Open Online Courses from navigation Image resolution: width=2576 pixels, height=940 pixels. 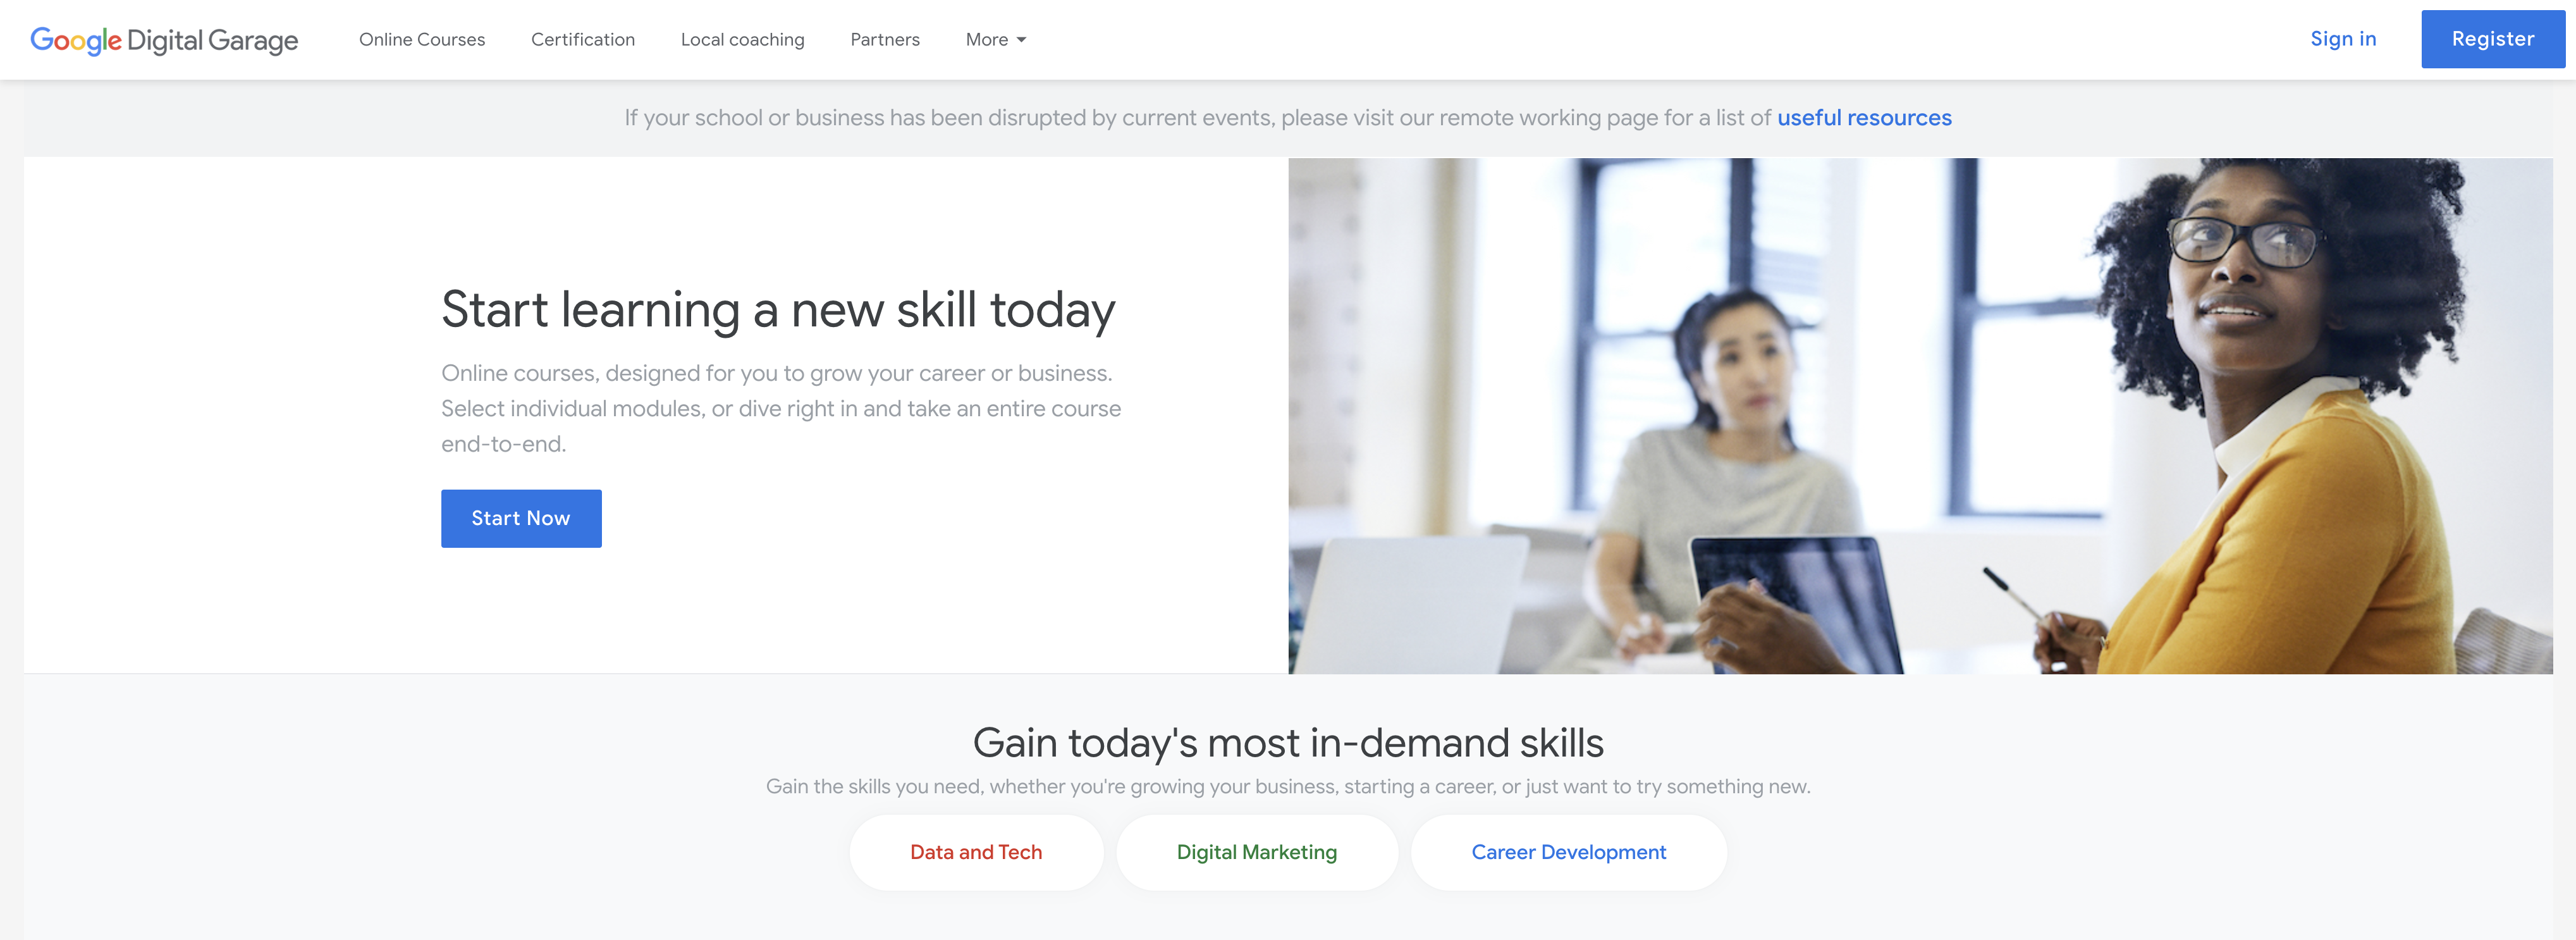[422, 39]
